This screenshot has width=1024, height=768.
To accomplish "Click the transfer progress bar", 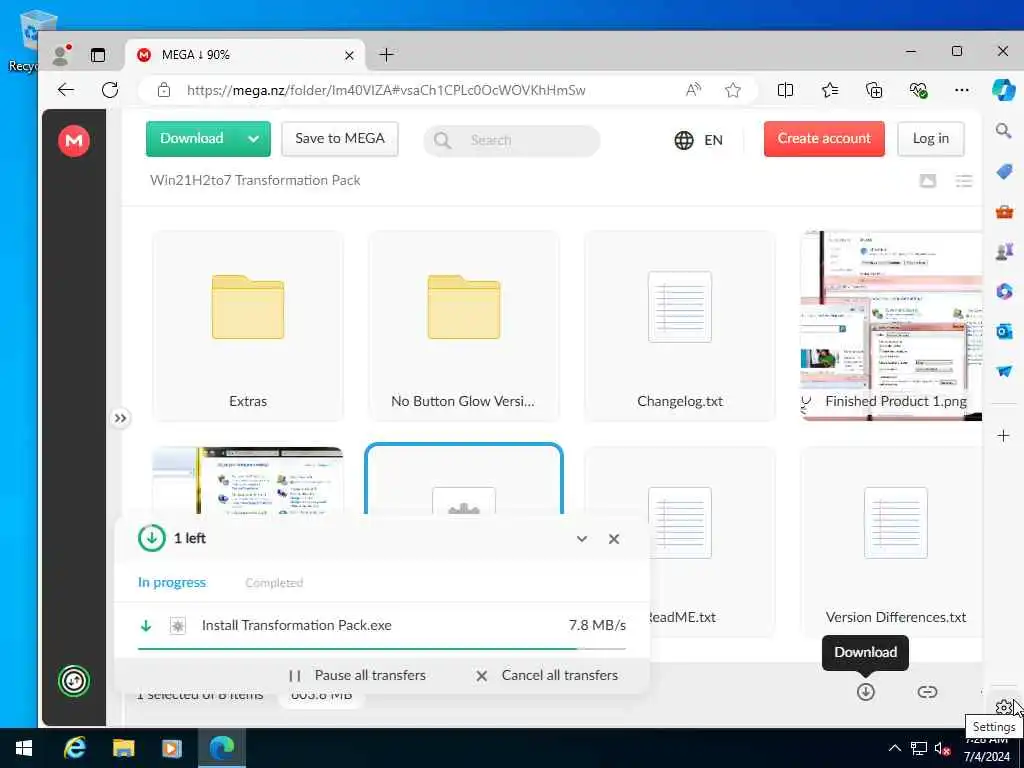I will [x=382, y=649].
